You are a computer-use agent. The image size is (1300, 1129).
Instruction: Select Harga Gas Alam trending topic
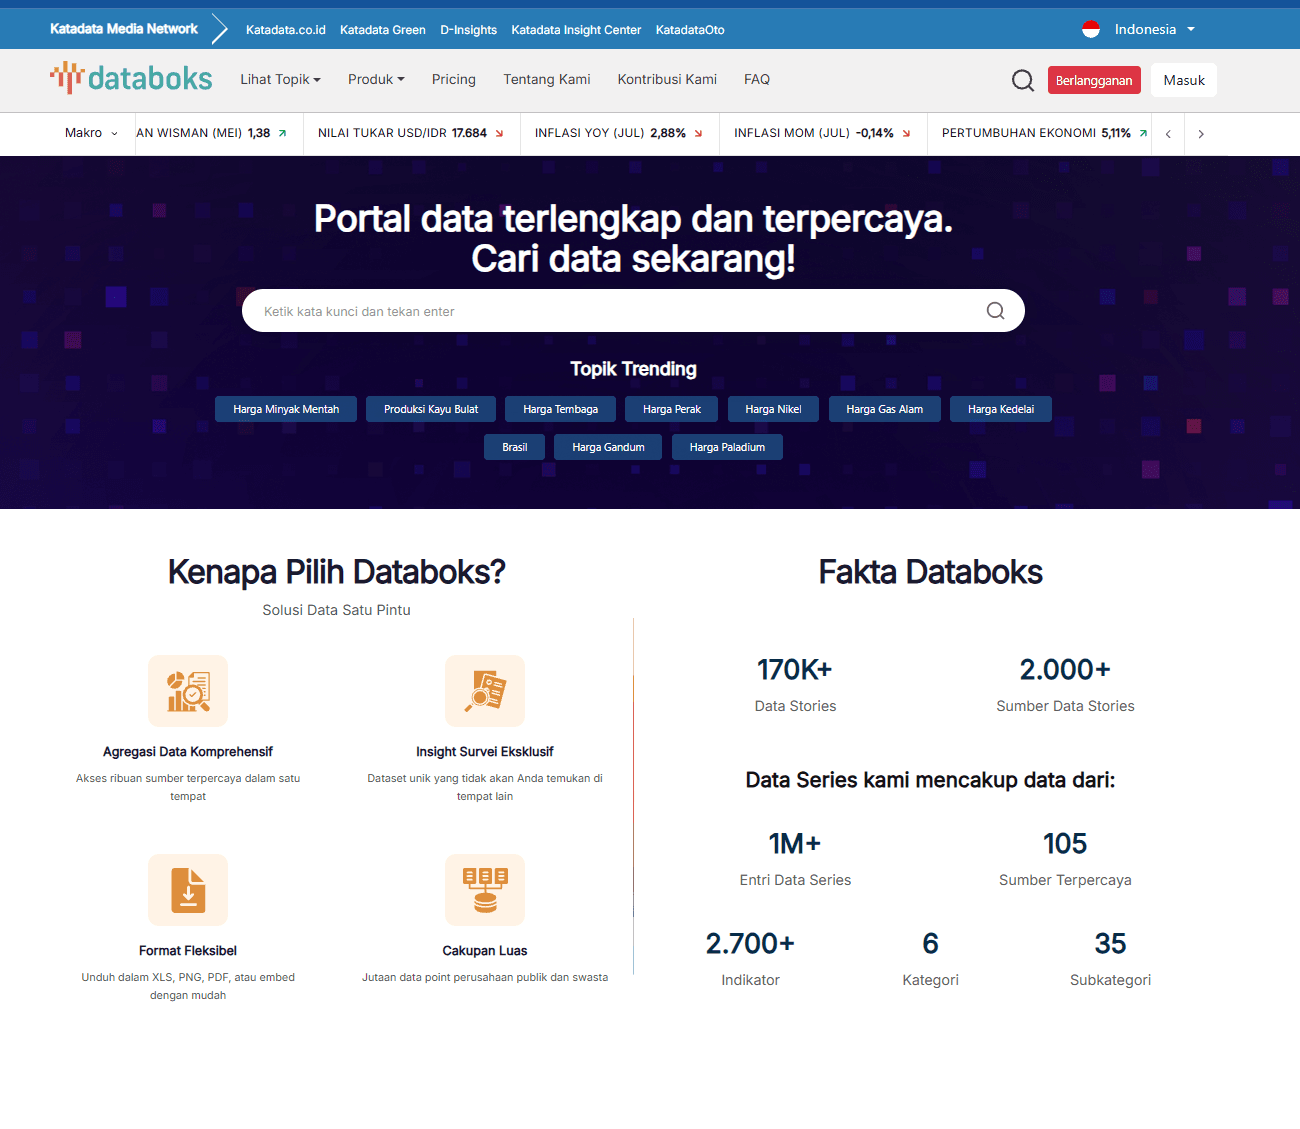(x=885, y=409)
